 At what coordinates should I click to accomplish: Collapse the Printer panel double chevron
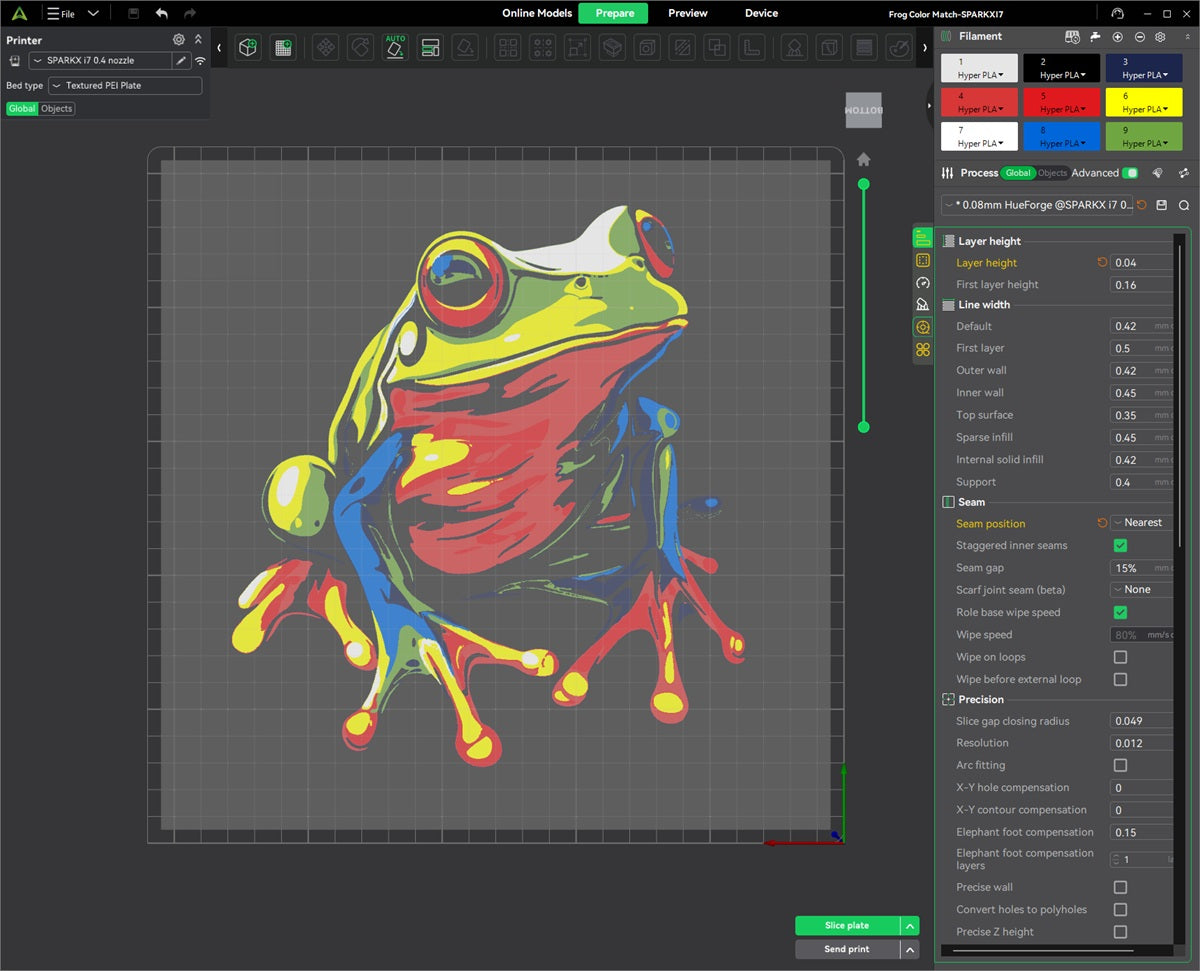click(198, 39)
